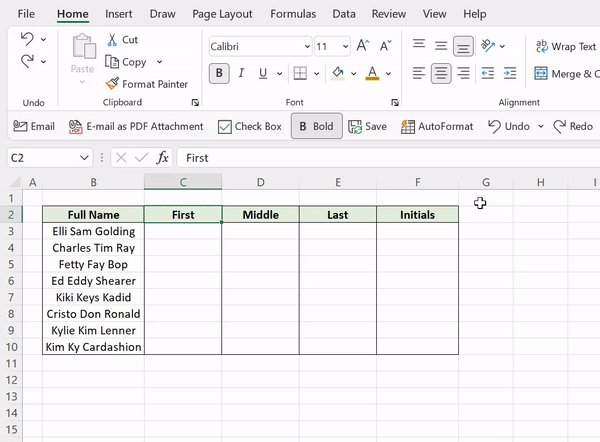
Task: Apply font color A icon
Action: pos(372,73)
